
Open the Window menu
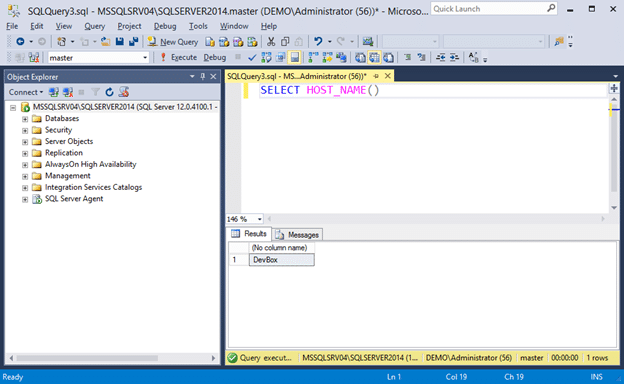[x=234, y=26]
